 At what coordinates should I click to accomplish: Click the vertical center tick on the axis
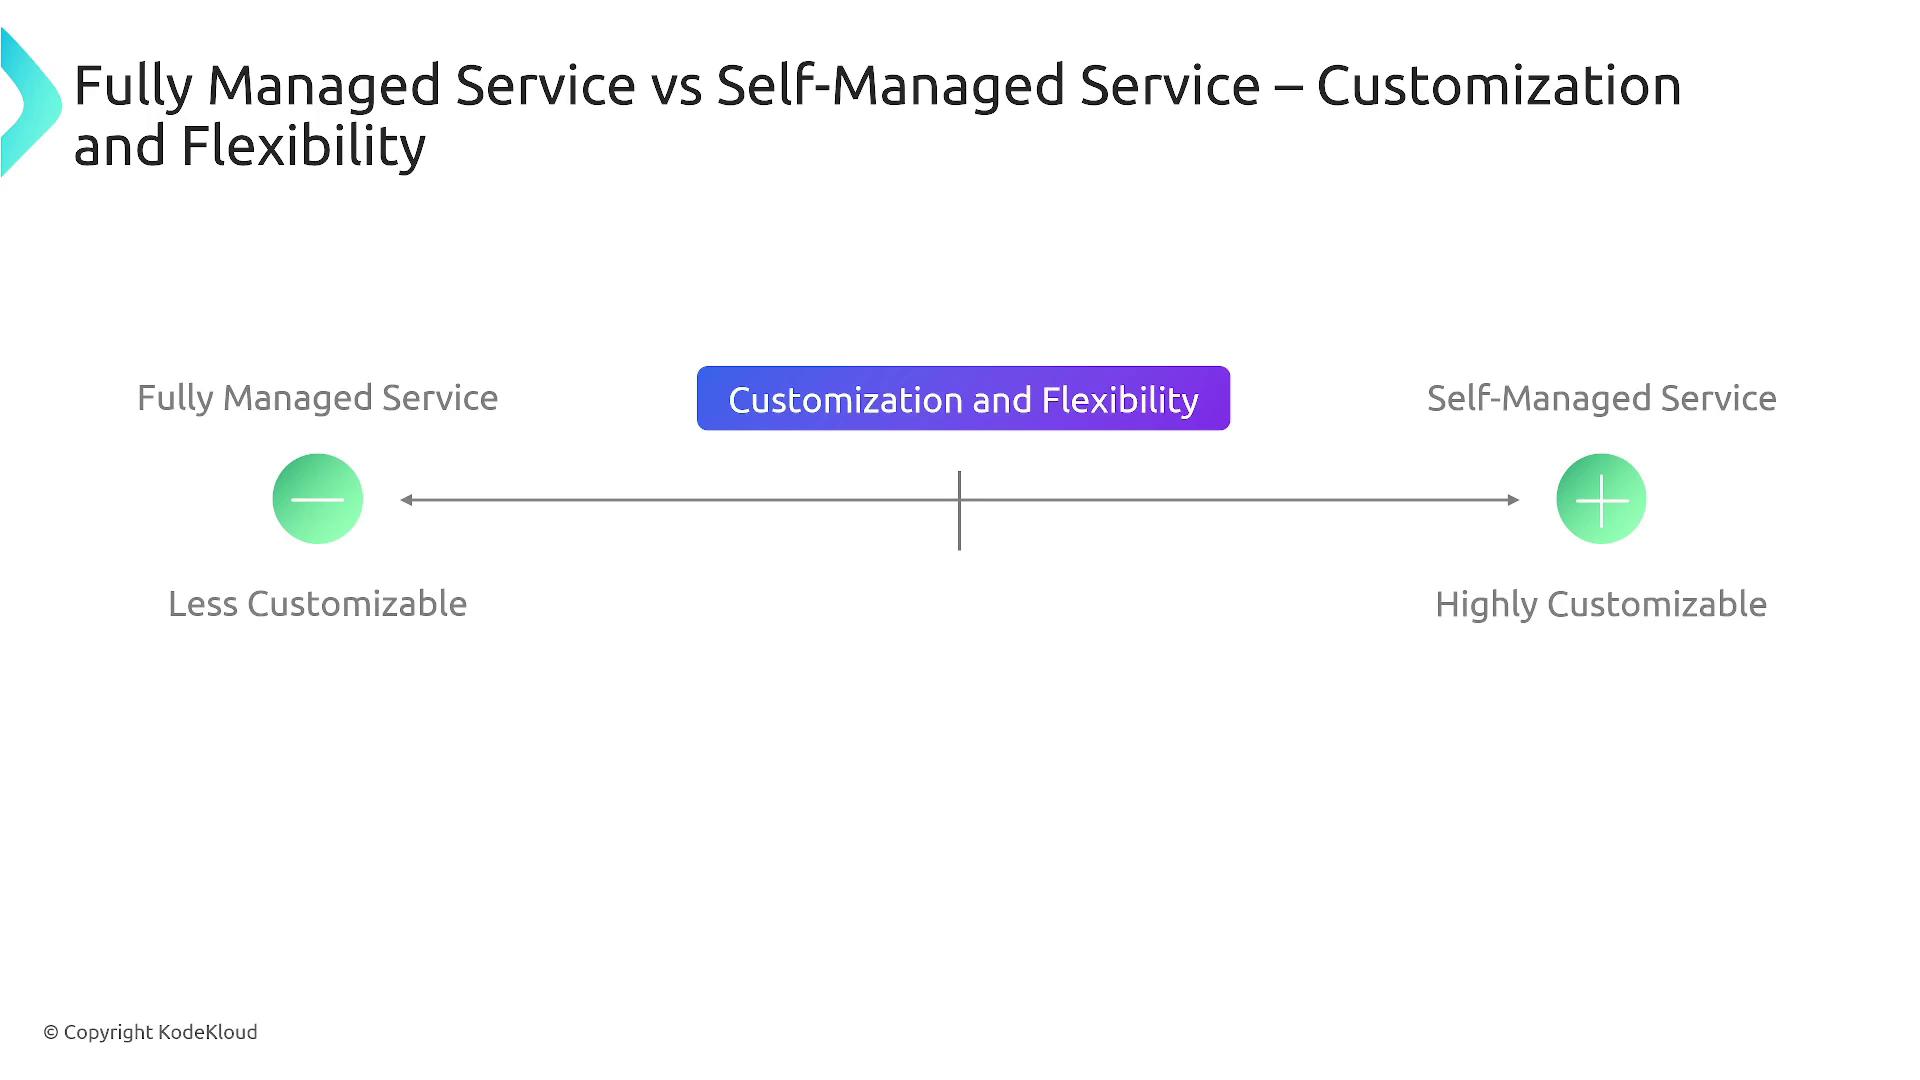tap(959, 510)
